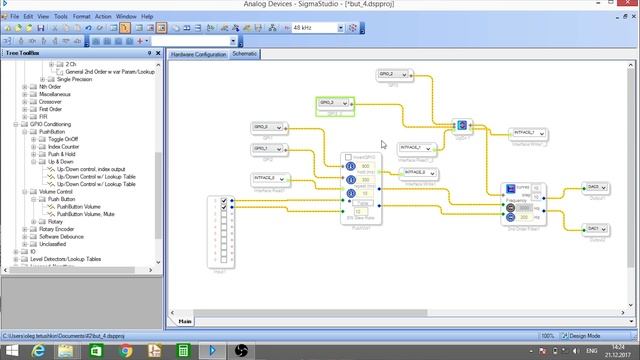Viewport: 640px width, 360px height.
Task: Click the multiplexer block's blue icon
Action: (462, 125)
